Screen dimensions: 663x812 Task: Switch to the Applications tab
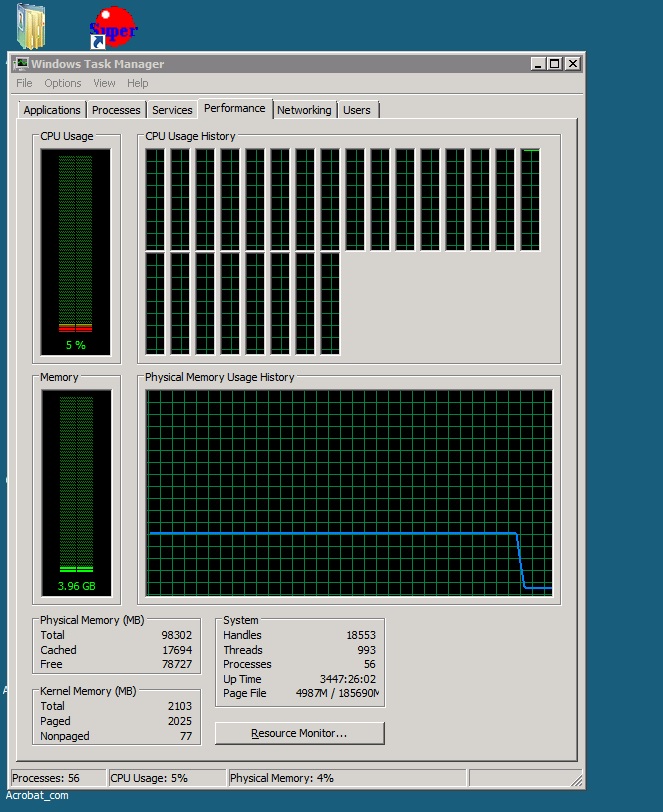coord(52,110)
